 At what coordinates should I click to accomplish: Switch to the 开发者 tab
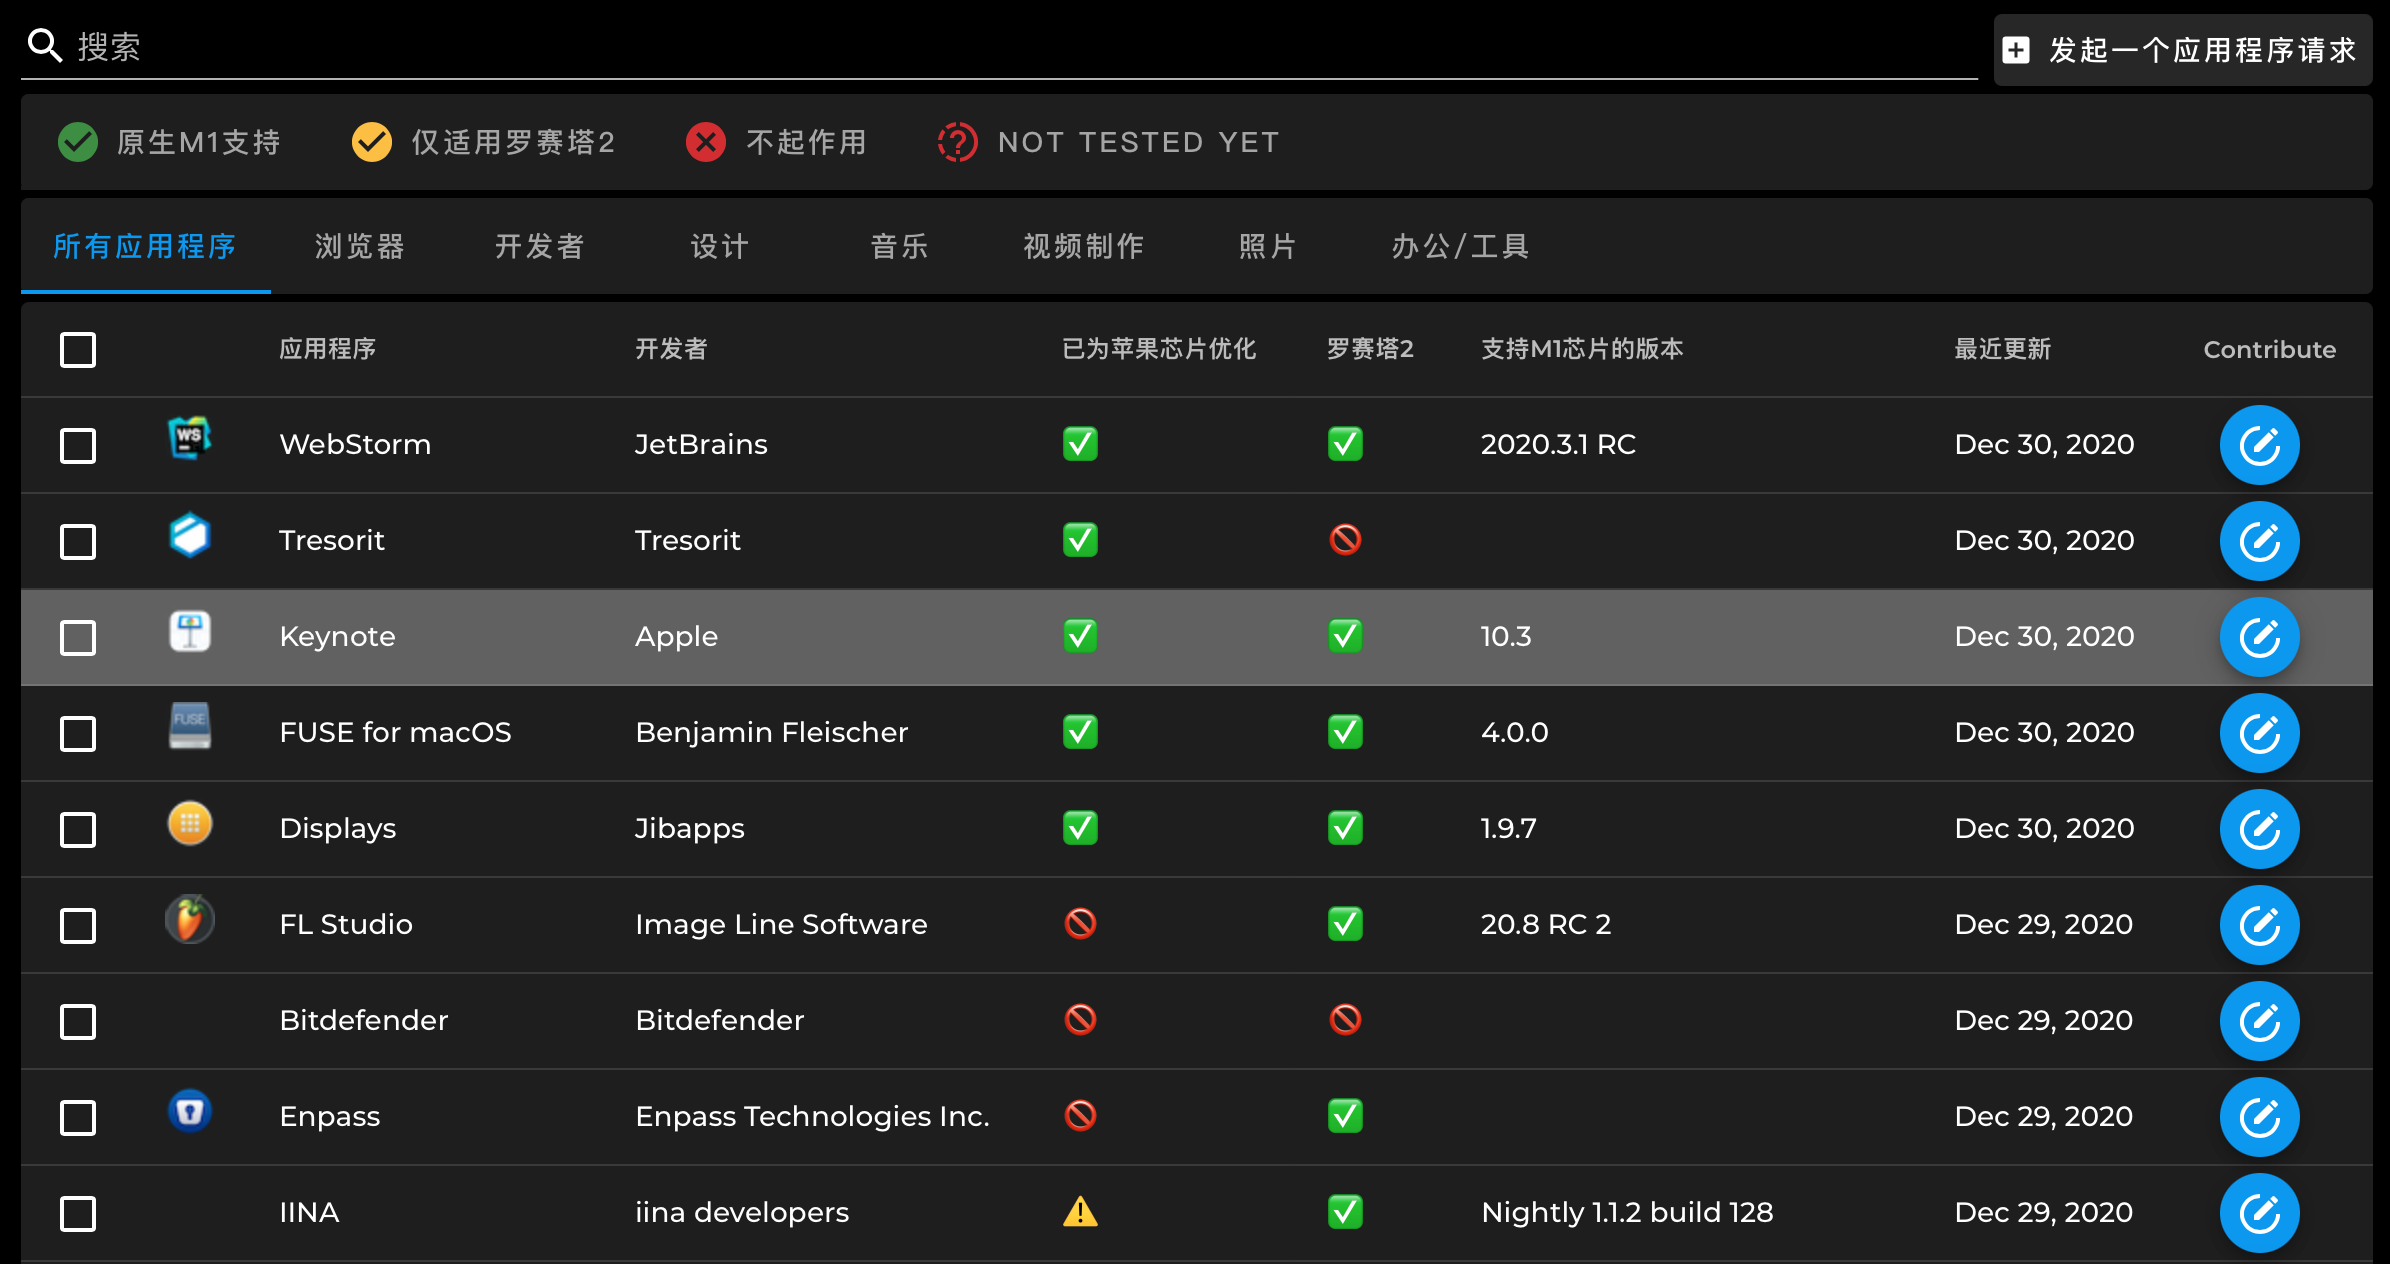540,246
